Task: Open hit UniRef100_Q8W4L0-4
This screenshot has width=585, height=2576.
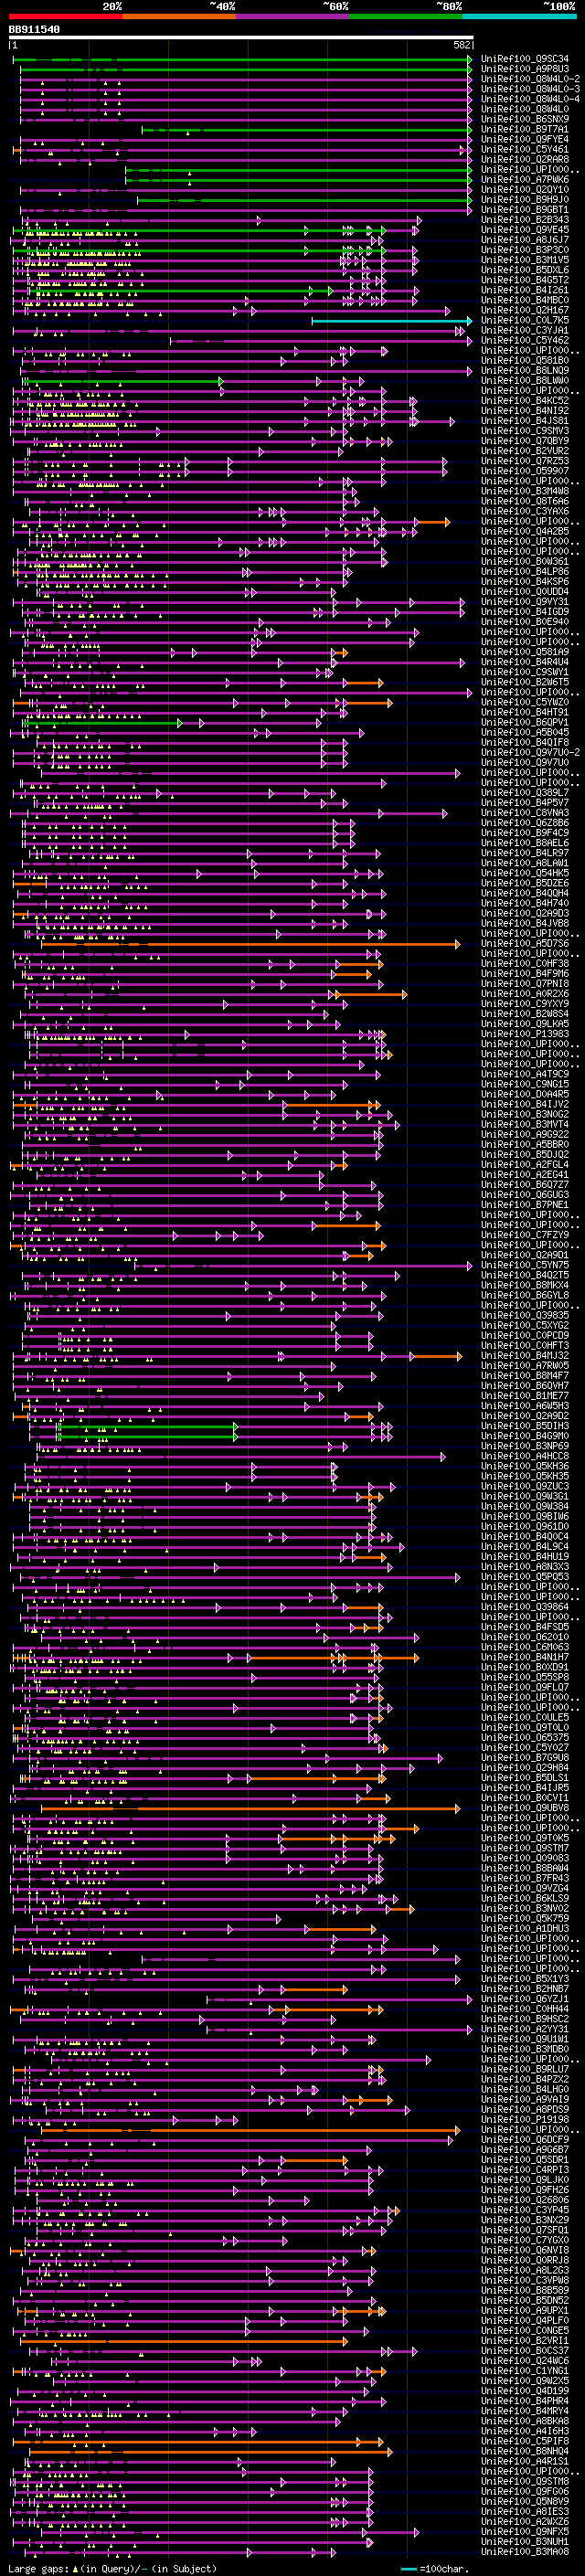Action: [x=530, y=99]
